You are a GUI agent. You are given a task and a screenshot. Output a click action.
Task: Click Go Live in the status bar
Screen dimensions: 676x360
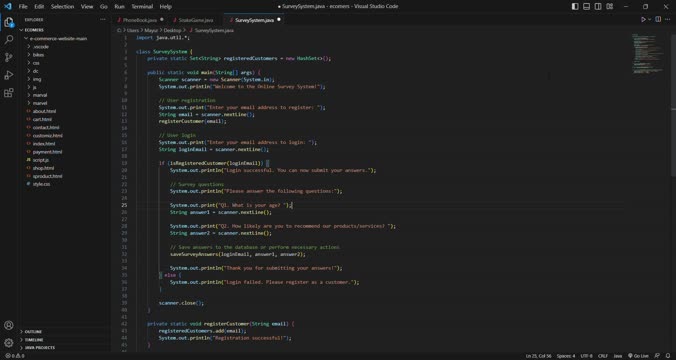coord(638,356)
